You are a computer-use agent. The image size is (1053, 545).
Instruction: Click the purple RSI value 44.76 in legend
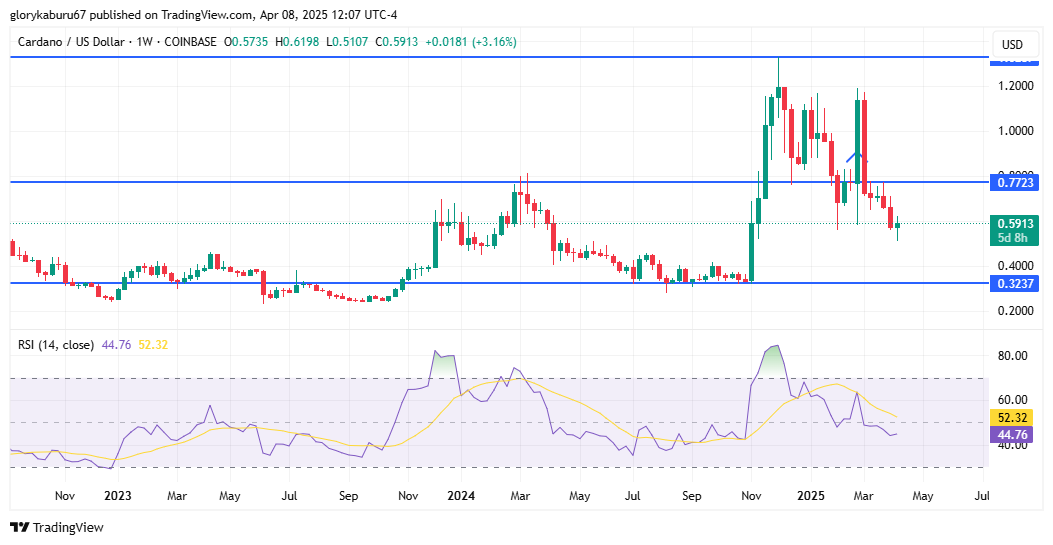click(x=116, y=345)
